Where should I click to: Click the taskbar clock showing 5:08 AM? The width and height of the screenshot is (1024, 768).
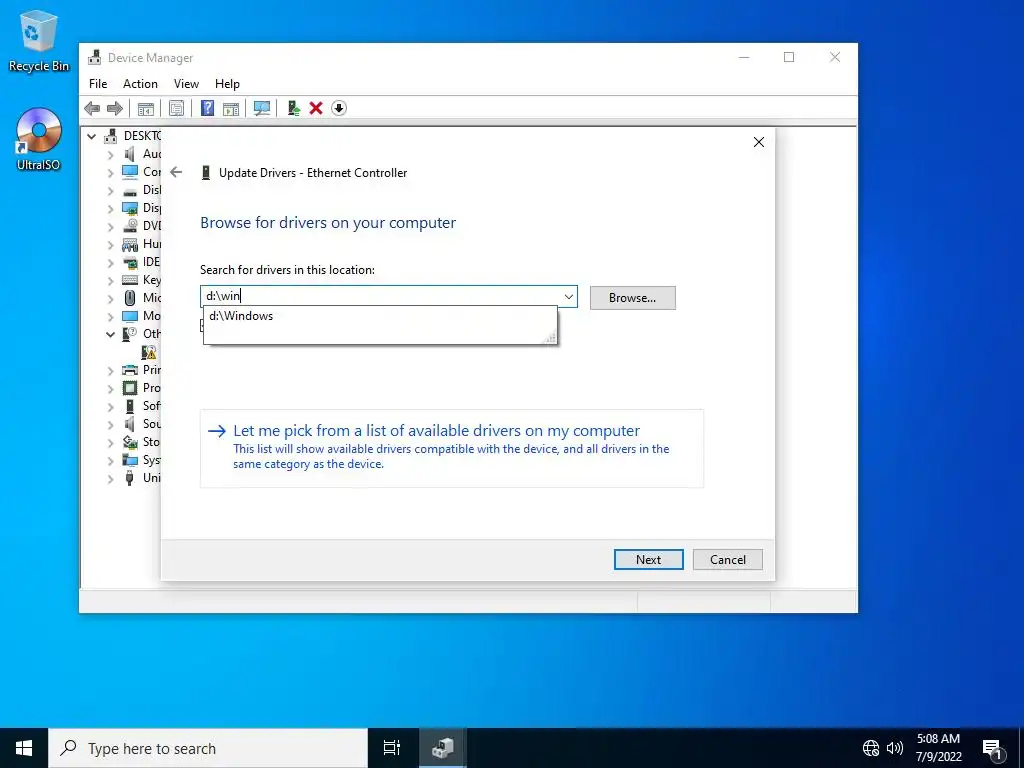[938, 748]
